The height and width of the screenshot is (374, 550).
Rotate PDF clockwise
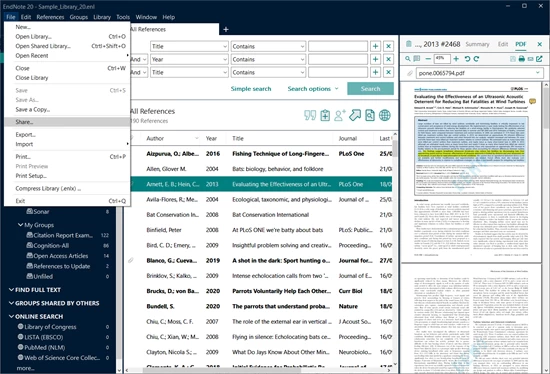[x=476, y=59]
